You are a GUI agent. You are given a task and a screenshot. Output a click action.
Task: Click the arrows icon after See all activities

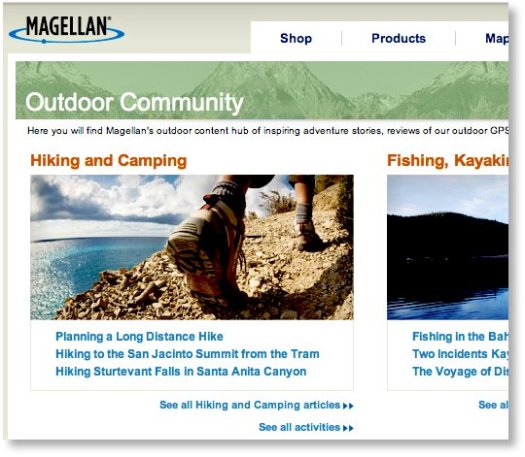(348, 428)
